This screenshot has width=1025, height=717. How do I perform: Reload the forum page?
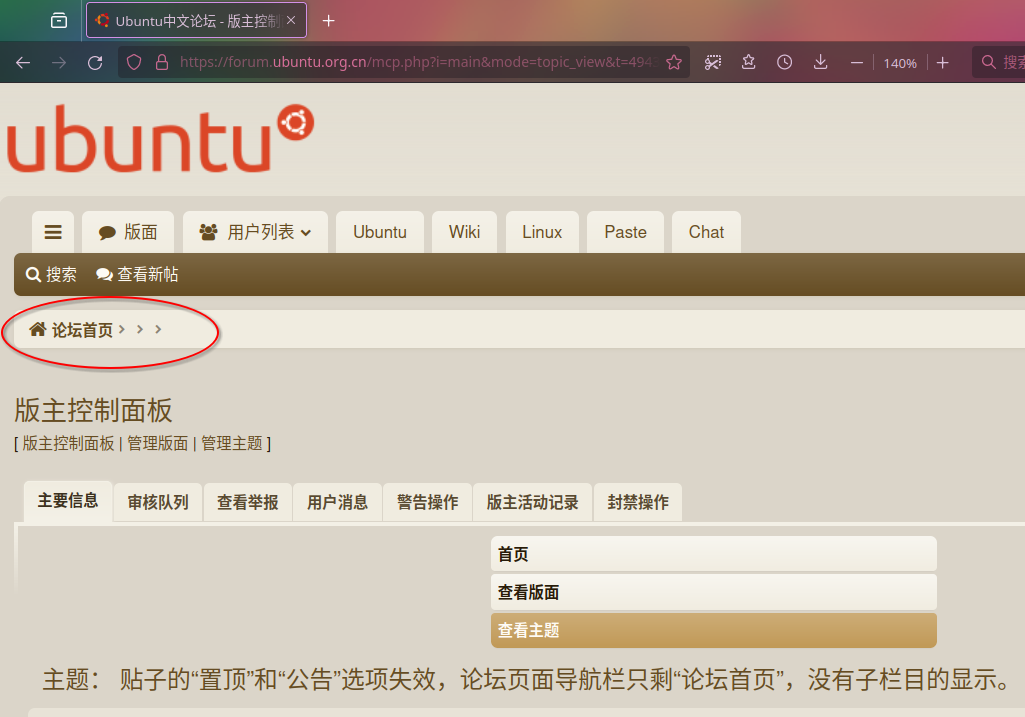tap(95, 63)
